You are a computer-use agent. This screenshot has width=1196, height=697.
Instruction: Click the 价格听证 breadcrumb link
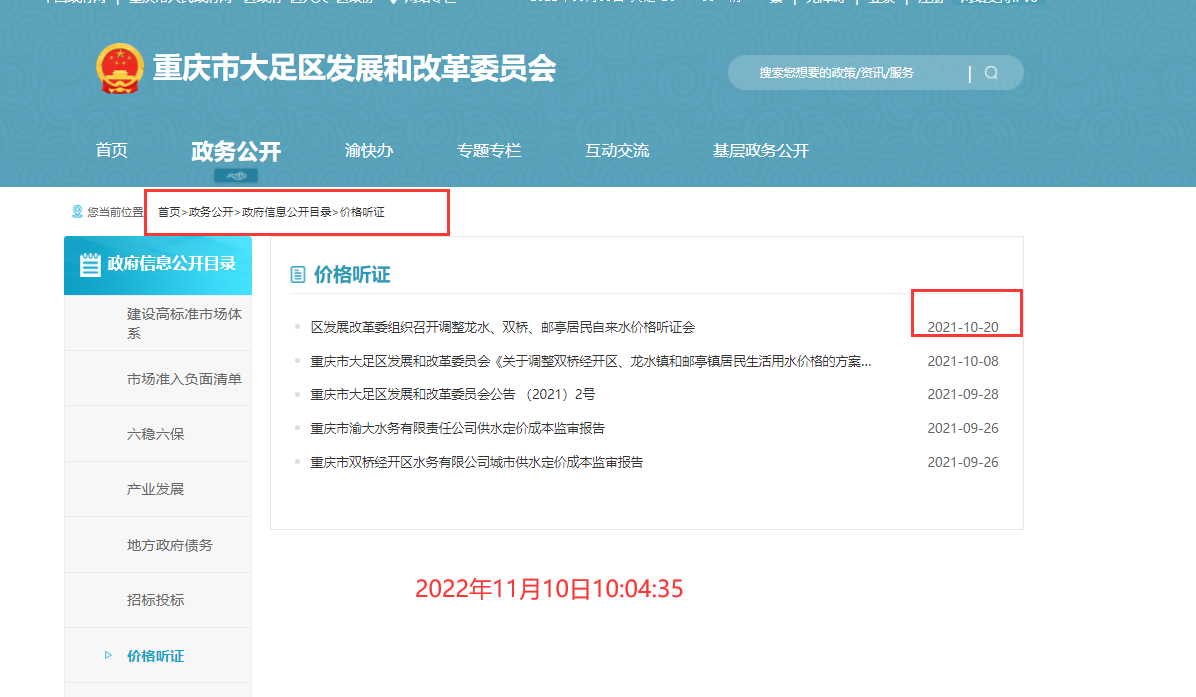362,212
